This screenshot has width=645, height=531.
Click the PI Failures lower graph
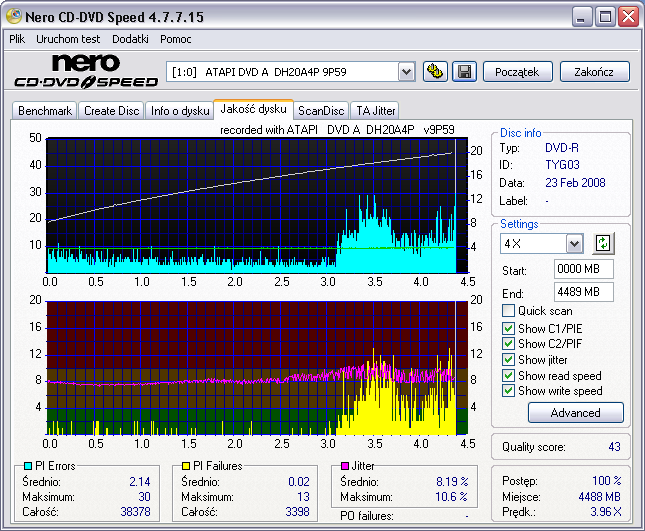(x=257, y=368)
